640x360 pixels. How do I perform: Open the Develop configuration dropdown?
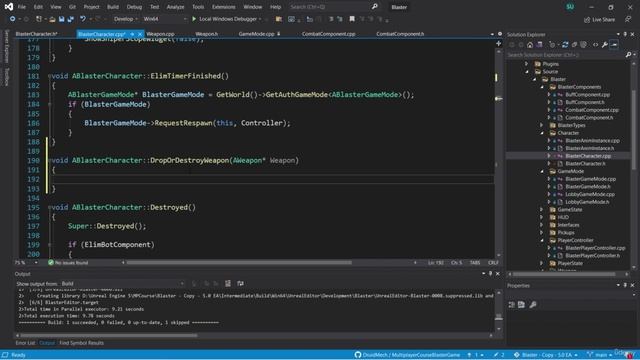tap(125, 19)
